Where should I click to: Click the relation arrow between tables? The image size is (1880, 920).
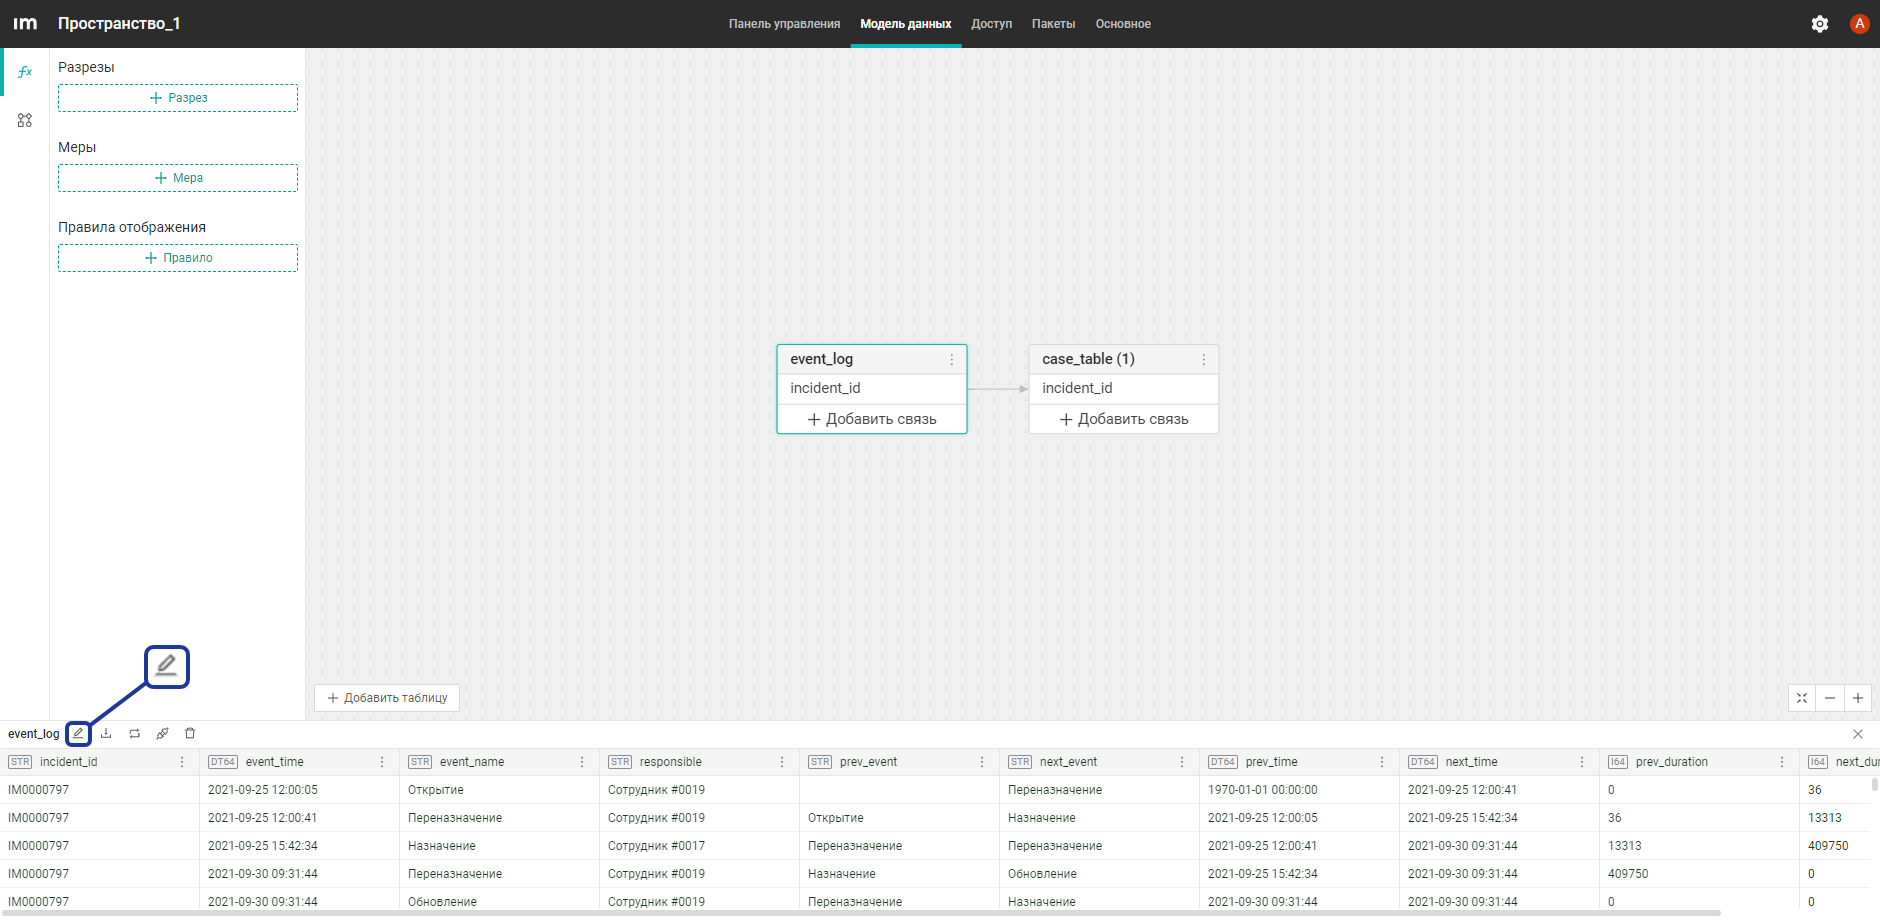click(998, 389)
